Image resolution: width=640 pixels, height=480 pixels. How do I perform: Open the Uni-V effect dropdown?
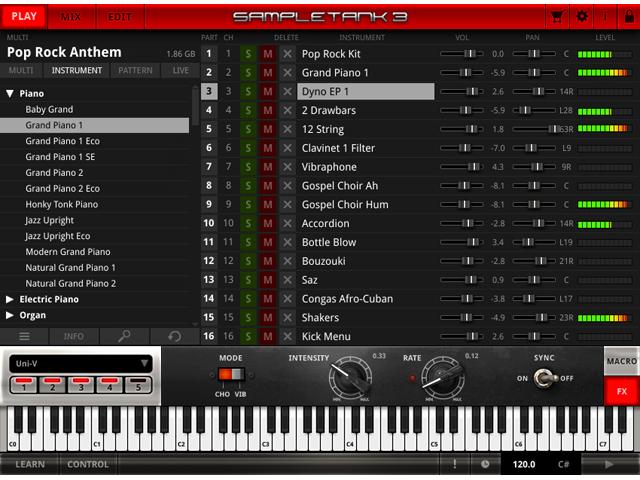click(x=81, y=363)
